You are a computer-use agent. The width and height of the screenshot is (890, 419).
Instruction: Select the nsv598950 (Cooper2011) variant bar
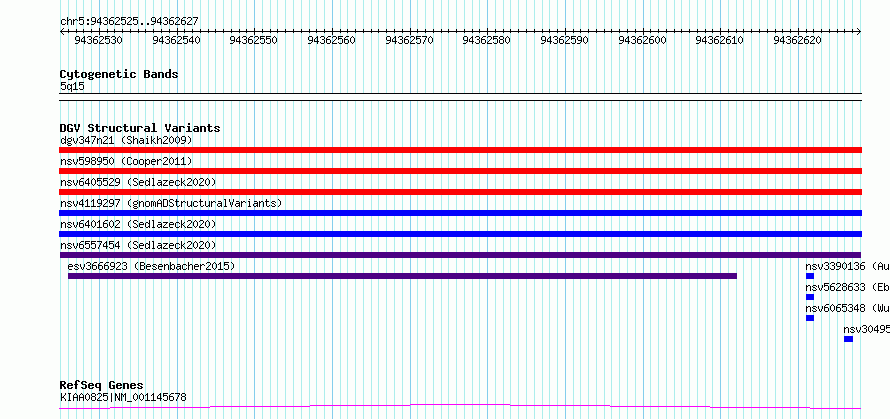tap(460, 171)
